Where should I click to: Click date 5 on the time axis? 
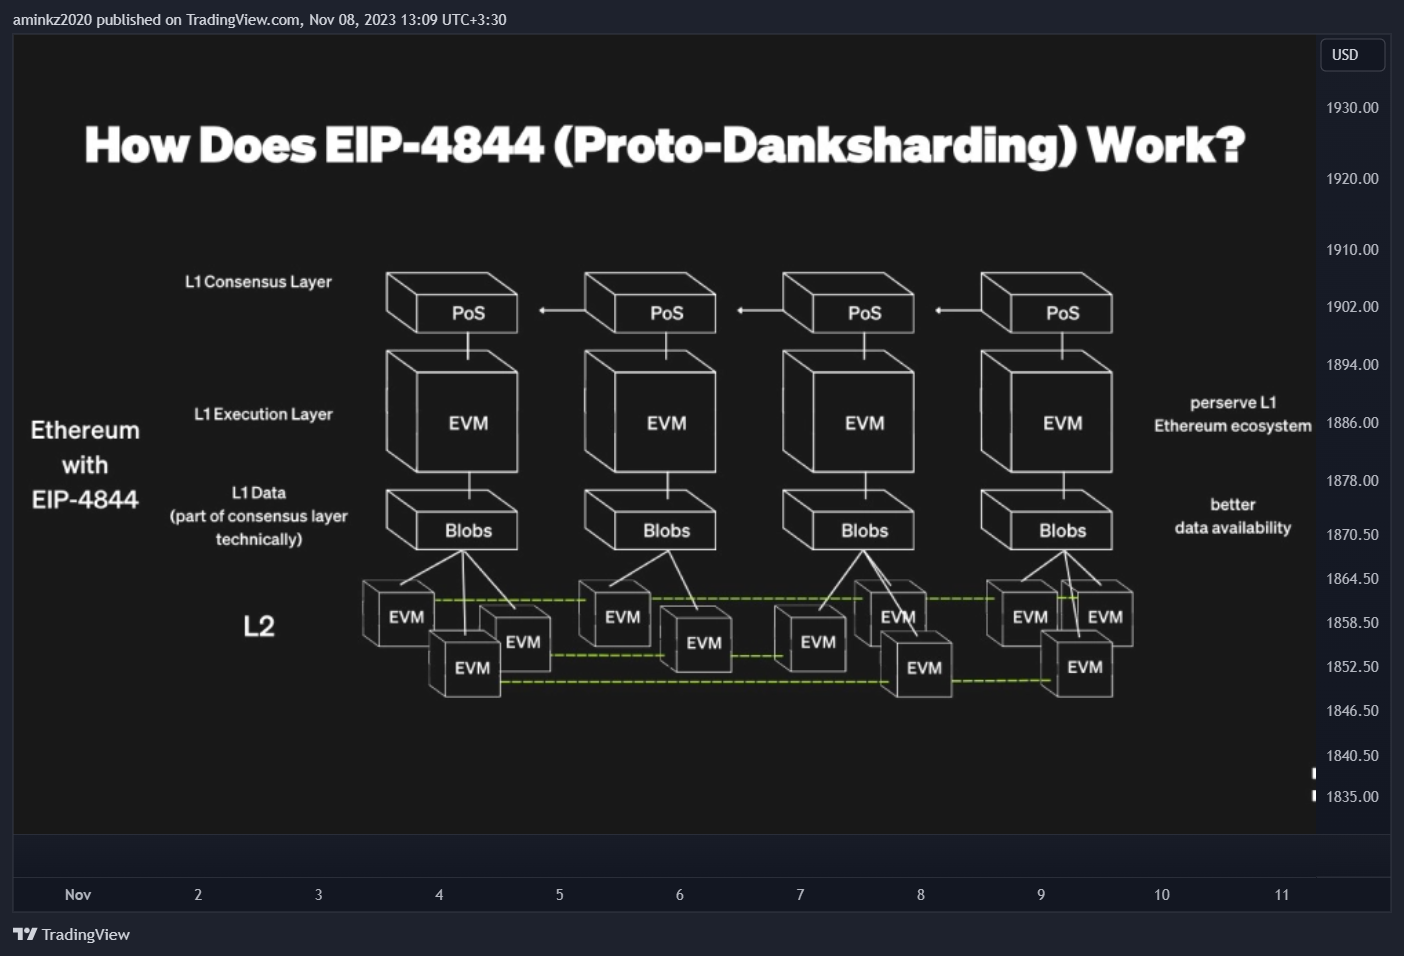(560, 895)
